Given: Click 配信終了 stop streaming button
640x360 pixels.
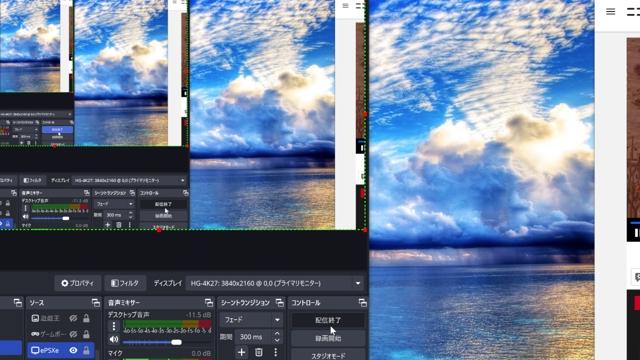Looking at the screenshot, I should 328,320.
